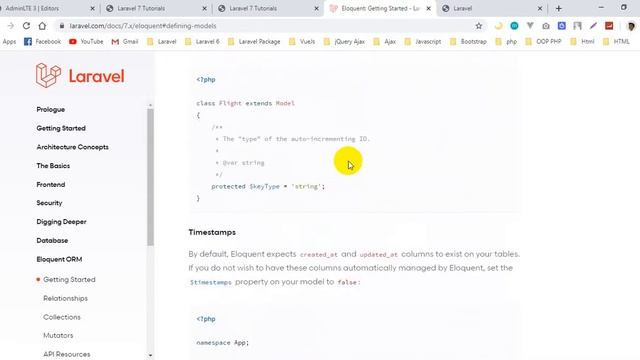Open the Laravel Package bookmark folder
The width and height of the screenshot is (640, 360).
254,41
